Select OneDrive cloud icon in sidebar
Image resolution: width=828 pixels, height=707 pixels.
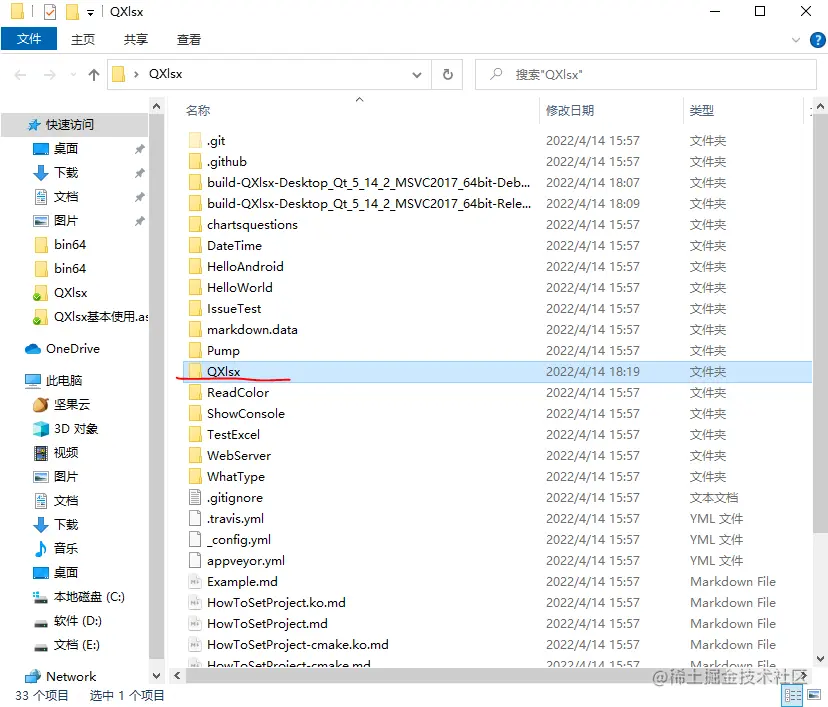click(x=33, y=349)
